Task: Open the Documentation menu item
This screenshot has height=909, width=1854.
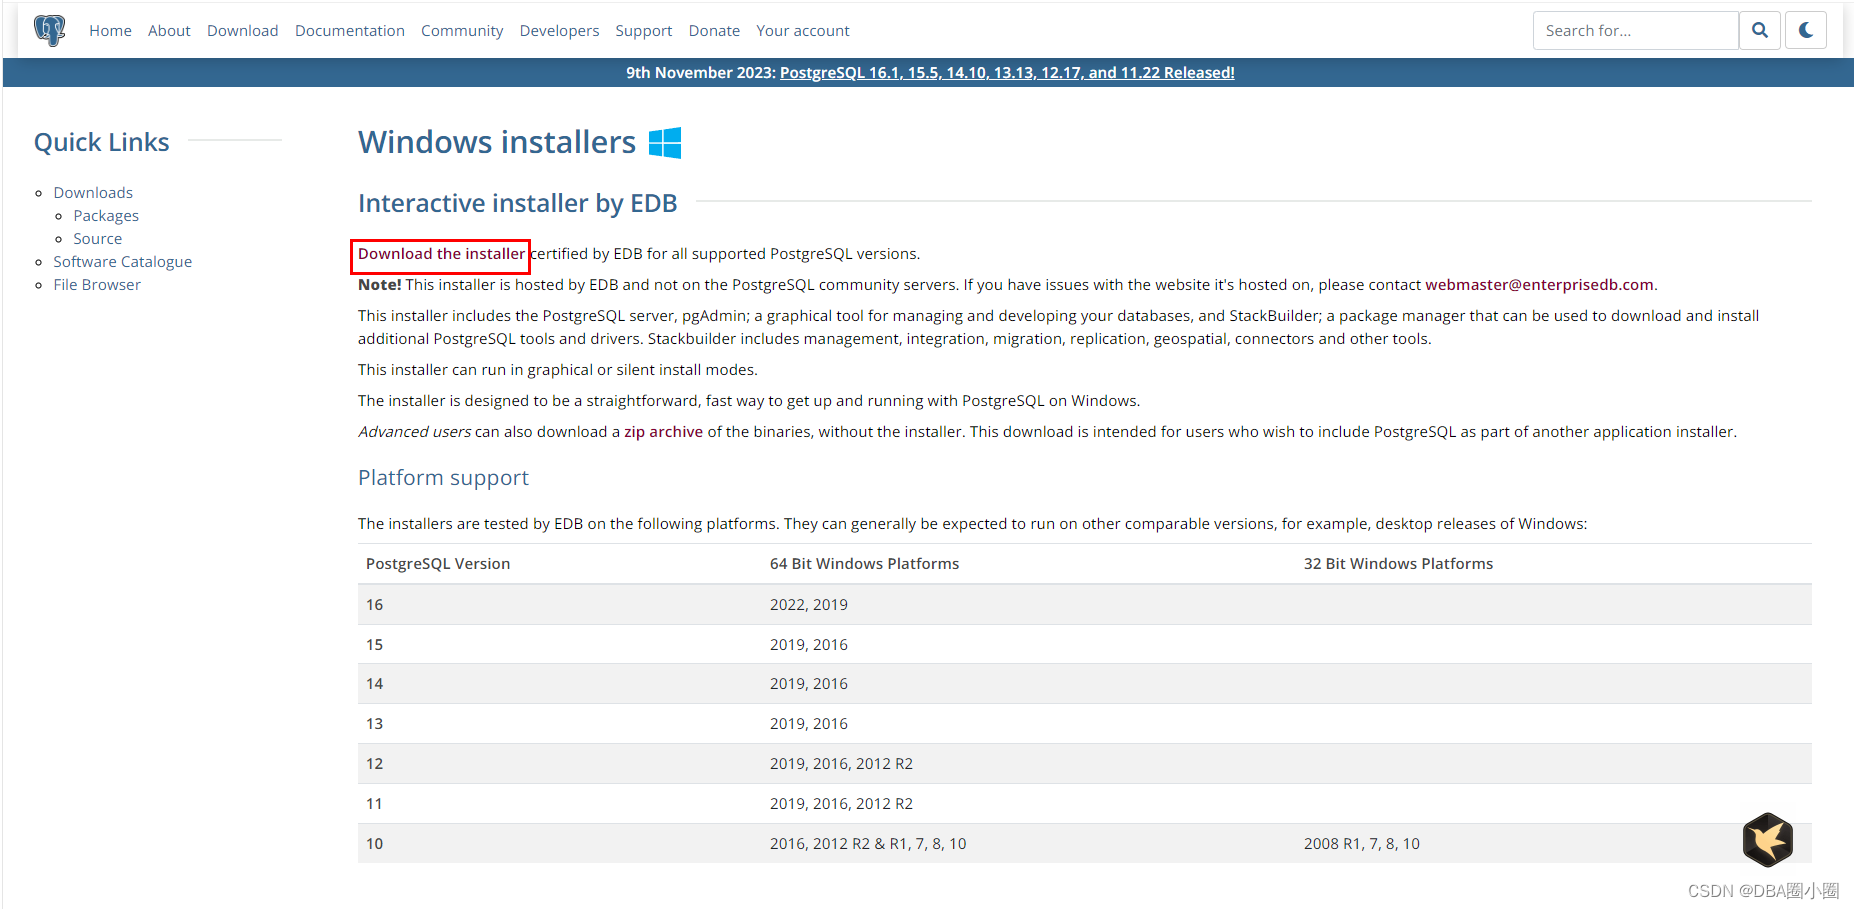Action: pyautogui.click(x=350, y=31)
